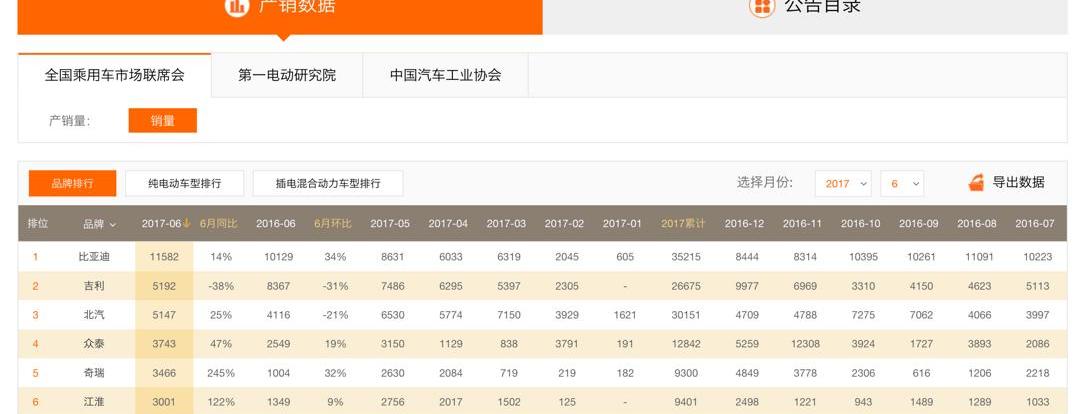Click the 2017-03 column header

[506, 224]
